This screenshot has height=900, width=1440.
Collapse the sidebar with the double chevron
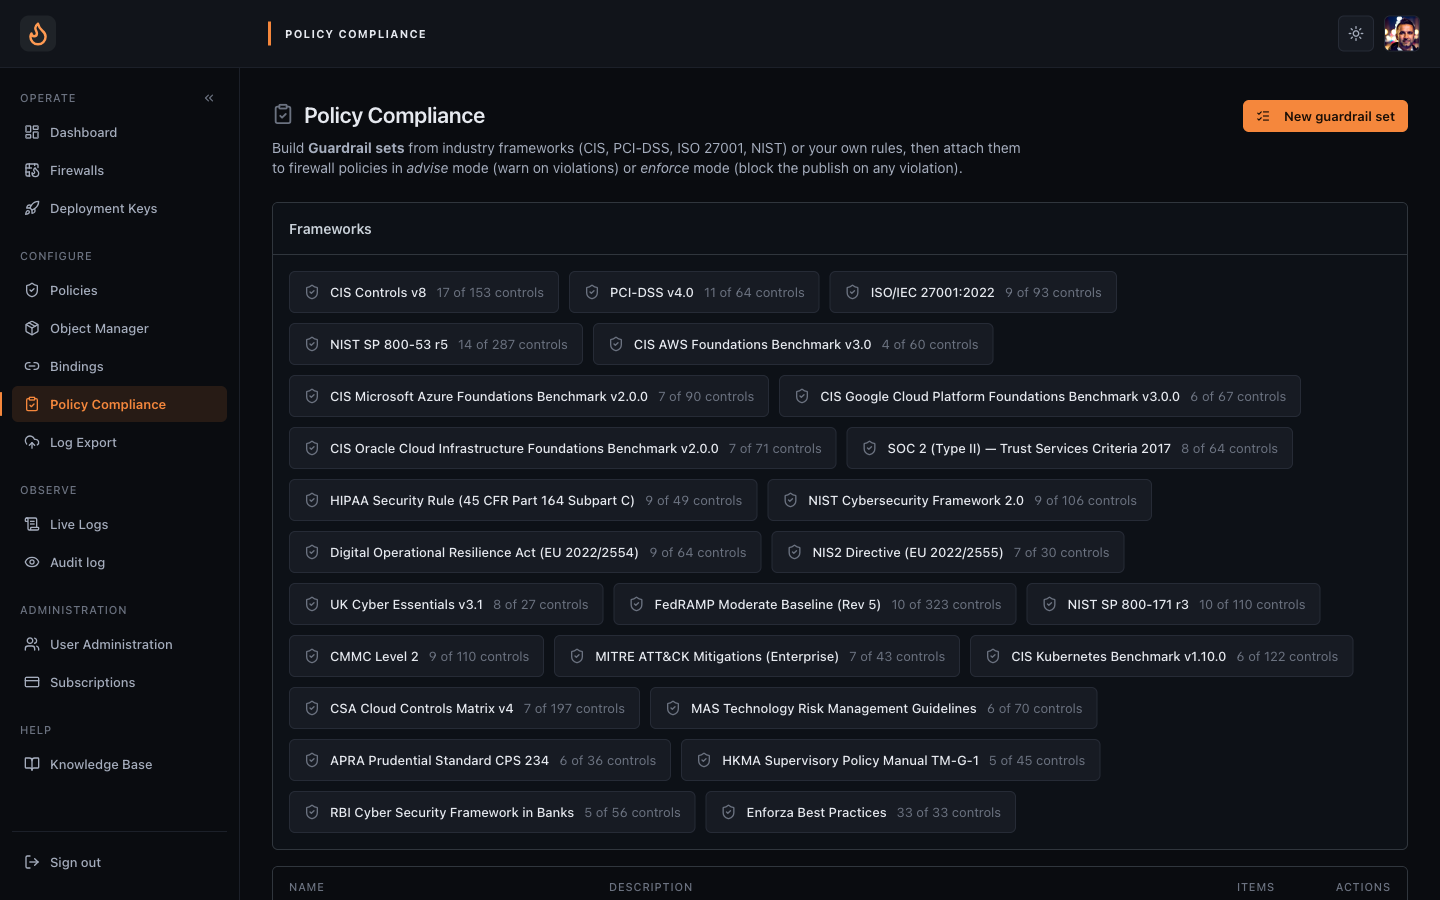(x=209, y=98)
